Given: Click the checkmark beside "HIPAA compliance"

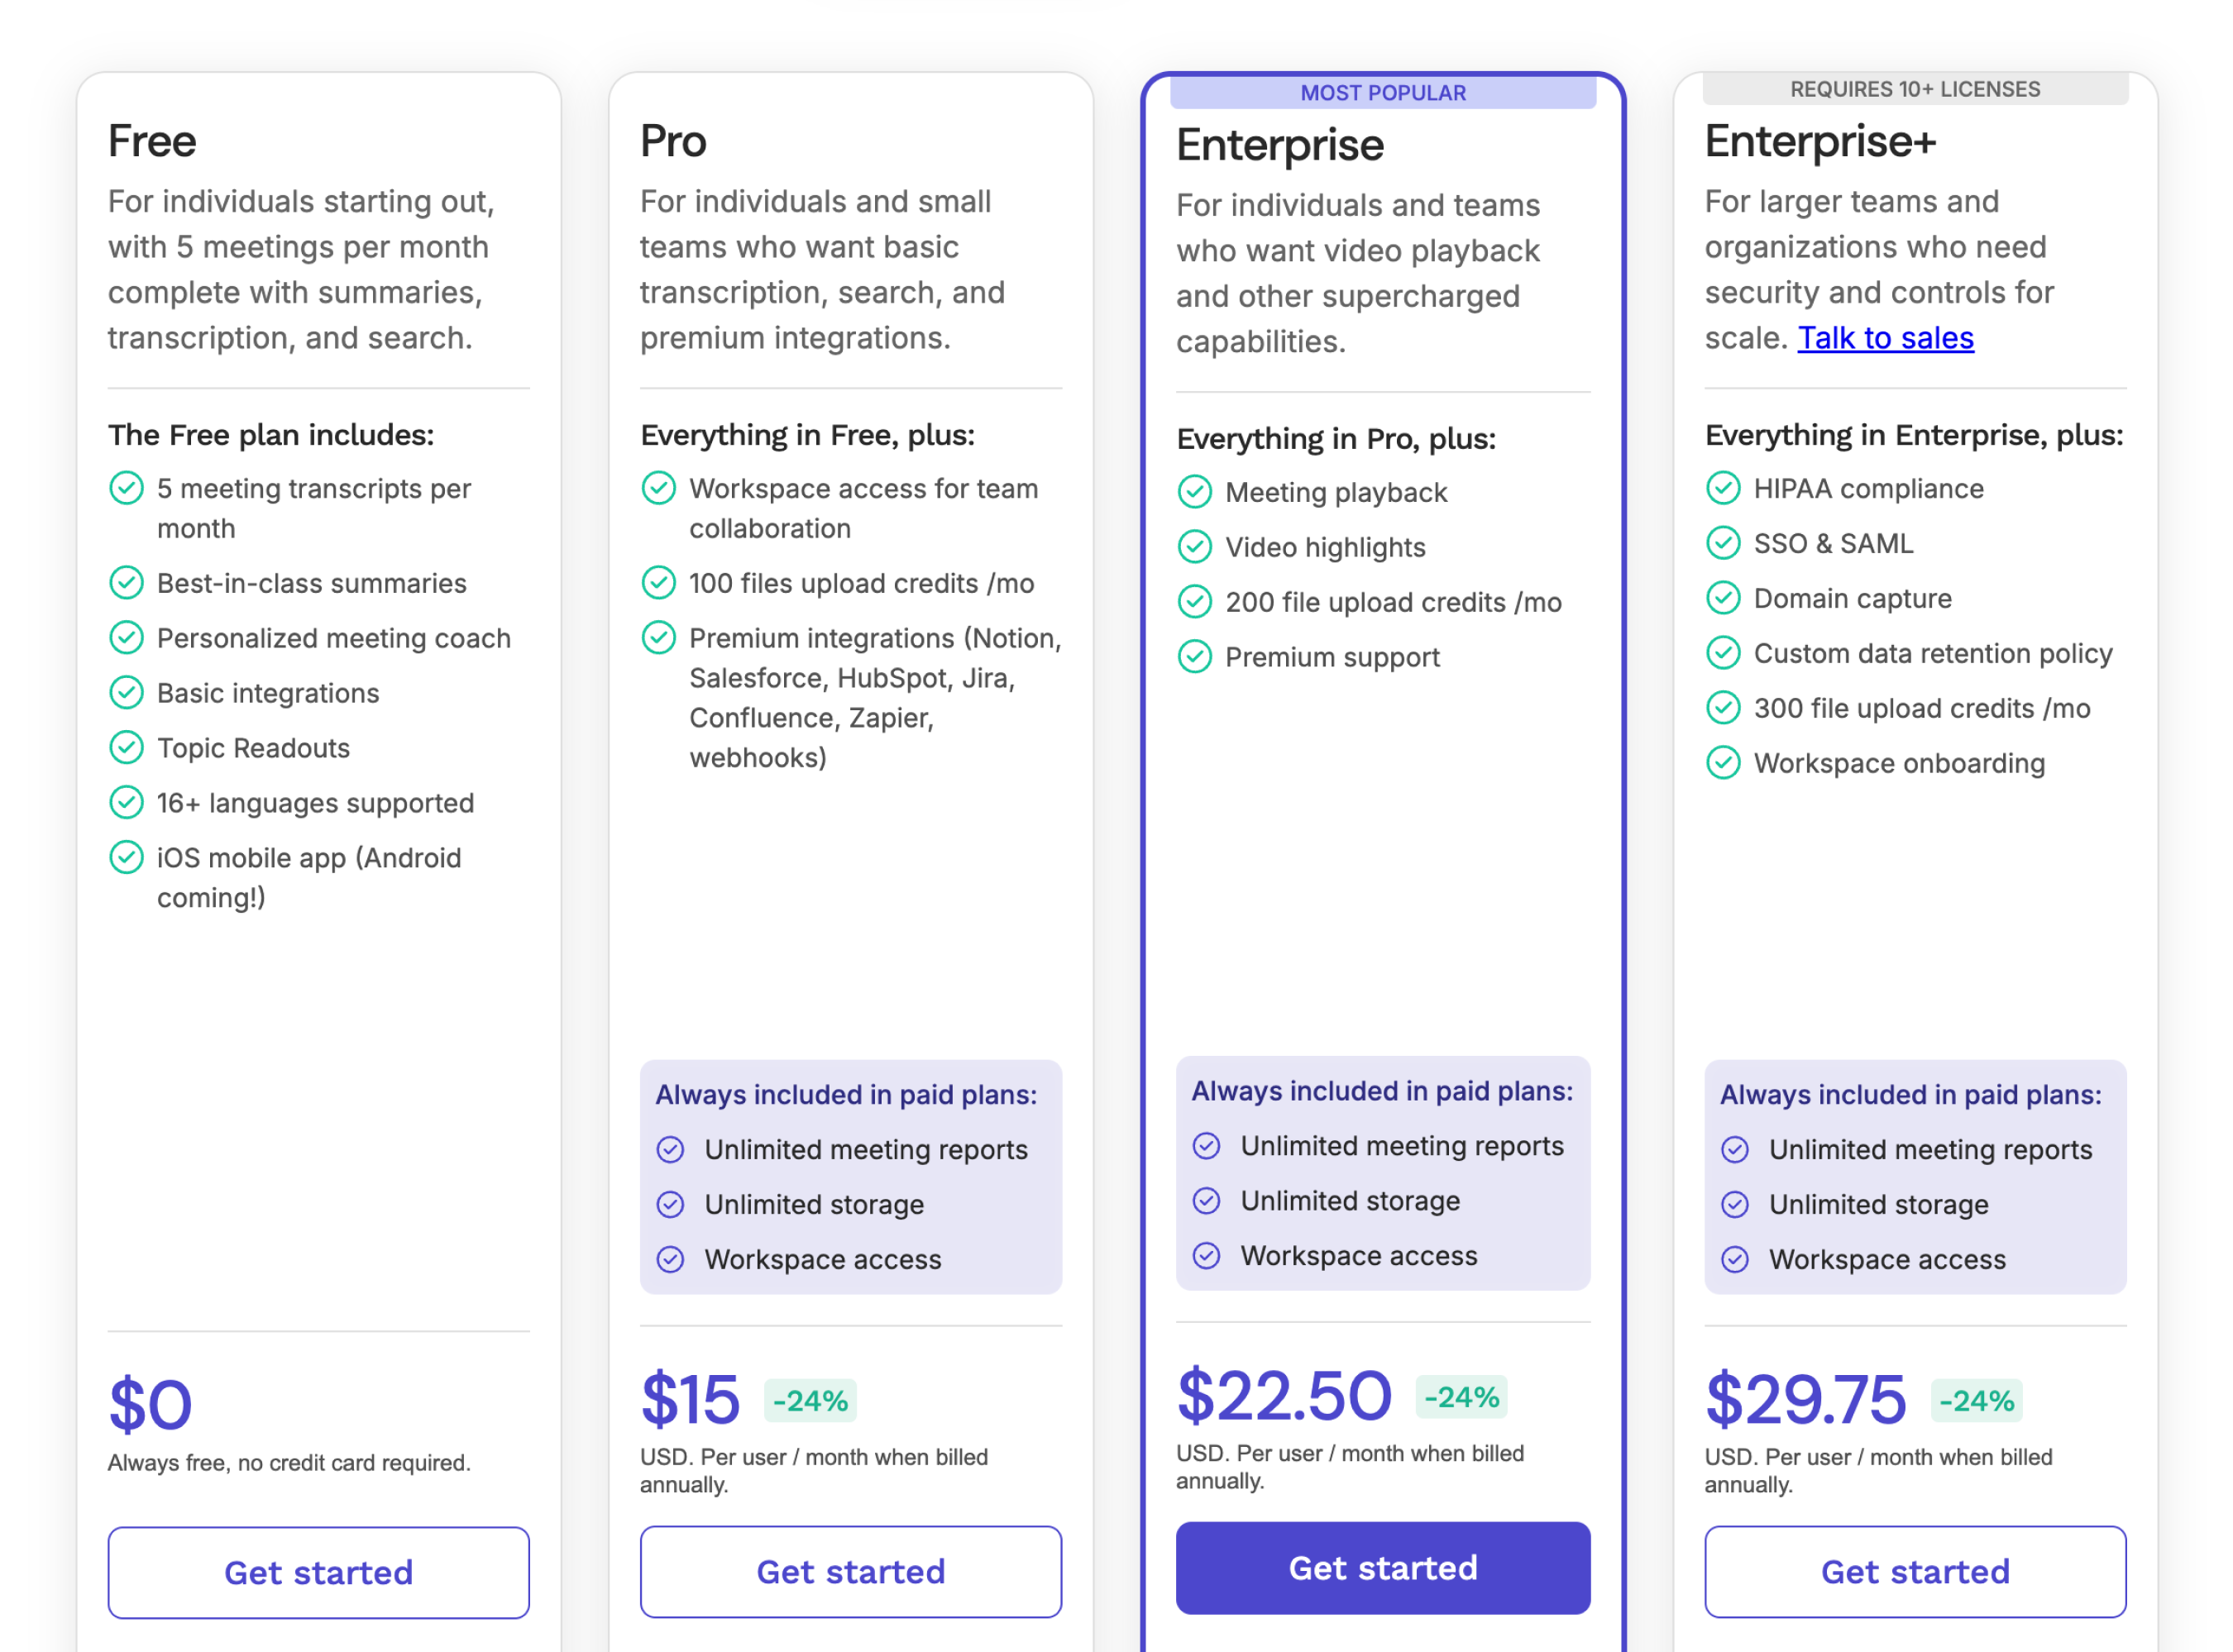Looking at the screenshot, I should tap(1723, 488).
